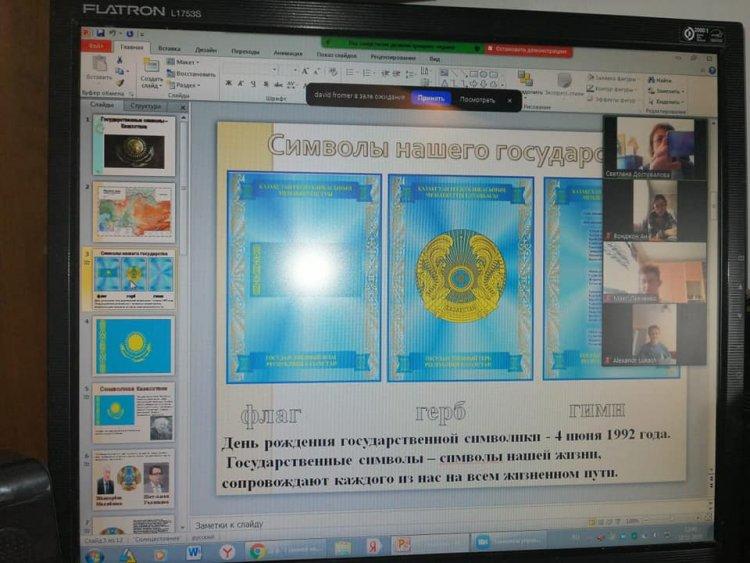Screen dimensions: 750x563
Task: Click the character spacing AV icon
Action: pos(291,85)
